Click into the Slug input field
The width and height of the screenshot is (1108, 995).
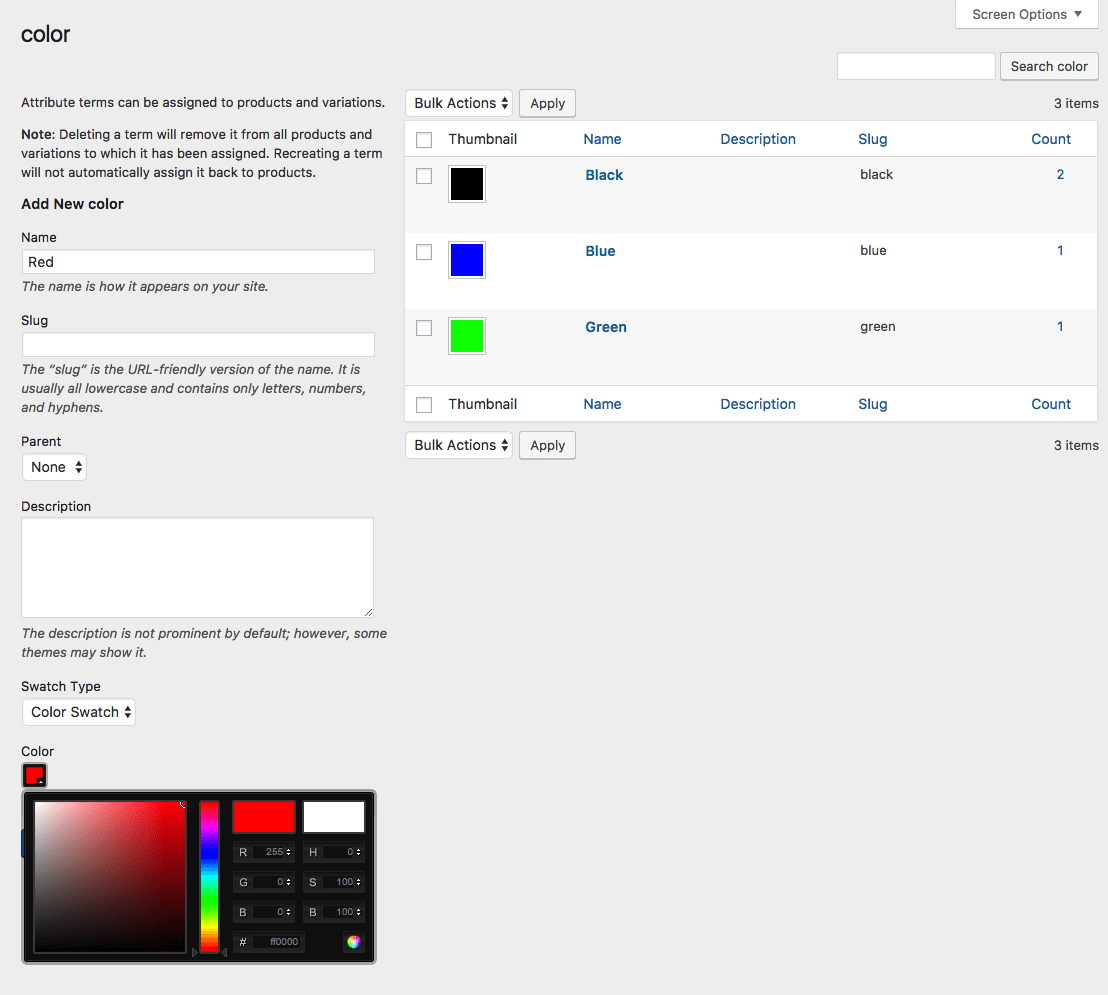198,345
